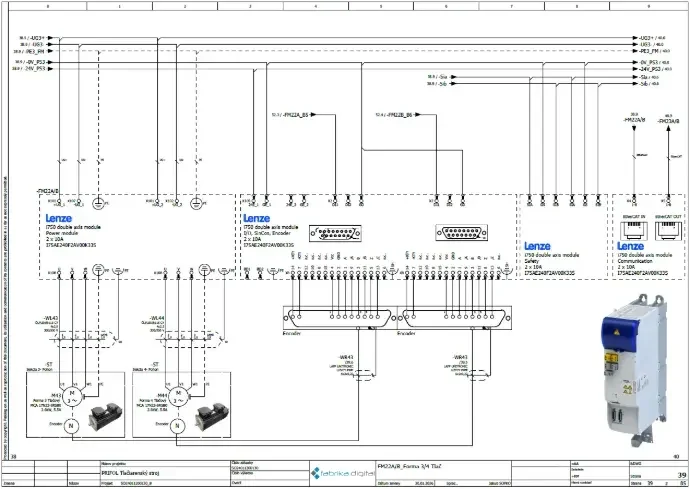This screenshot has width=690, height=489.
Task: Click the right-side -UG3+ outgoing reference
Action: coord(650,38)
